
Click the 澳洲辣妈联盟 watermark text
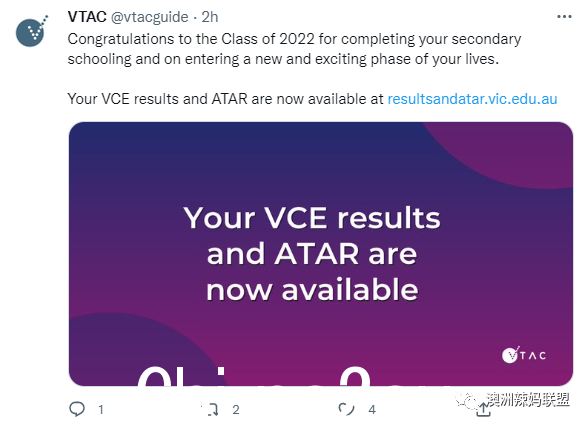[529, 400]
